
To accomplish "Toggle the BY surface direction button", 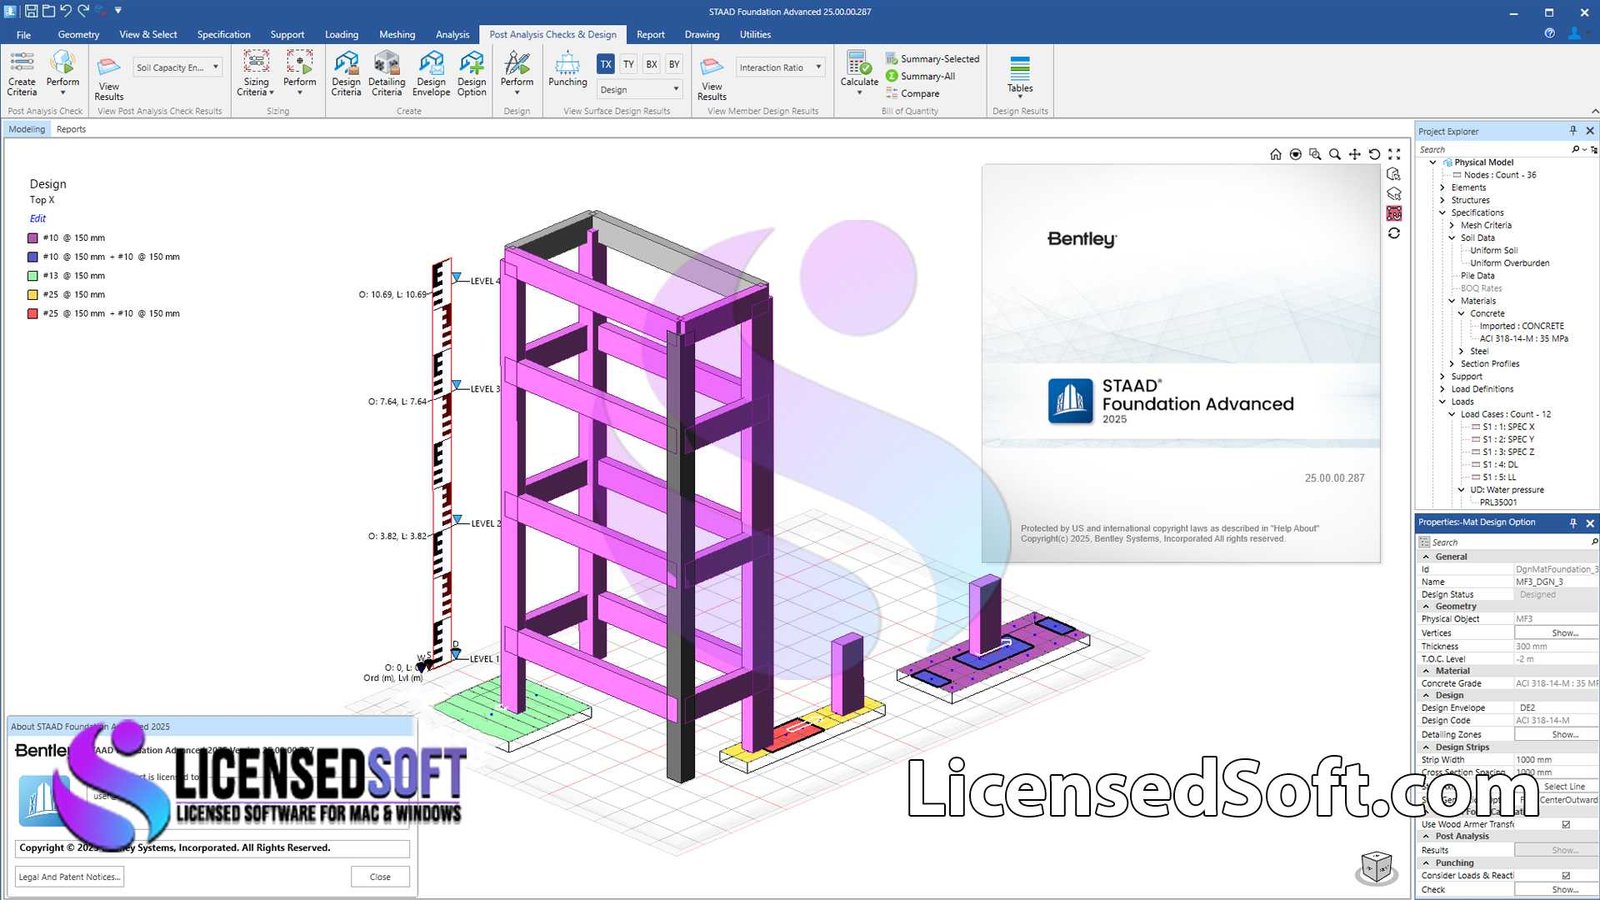I will (674, 64).
